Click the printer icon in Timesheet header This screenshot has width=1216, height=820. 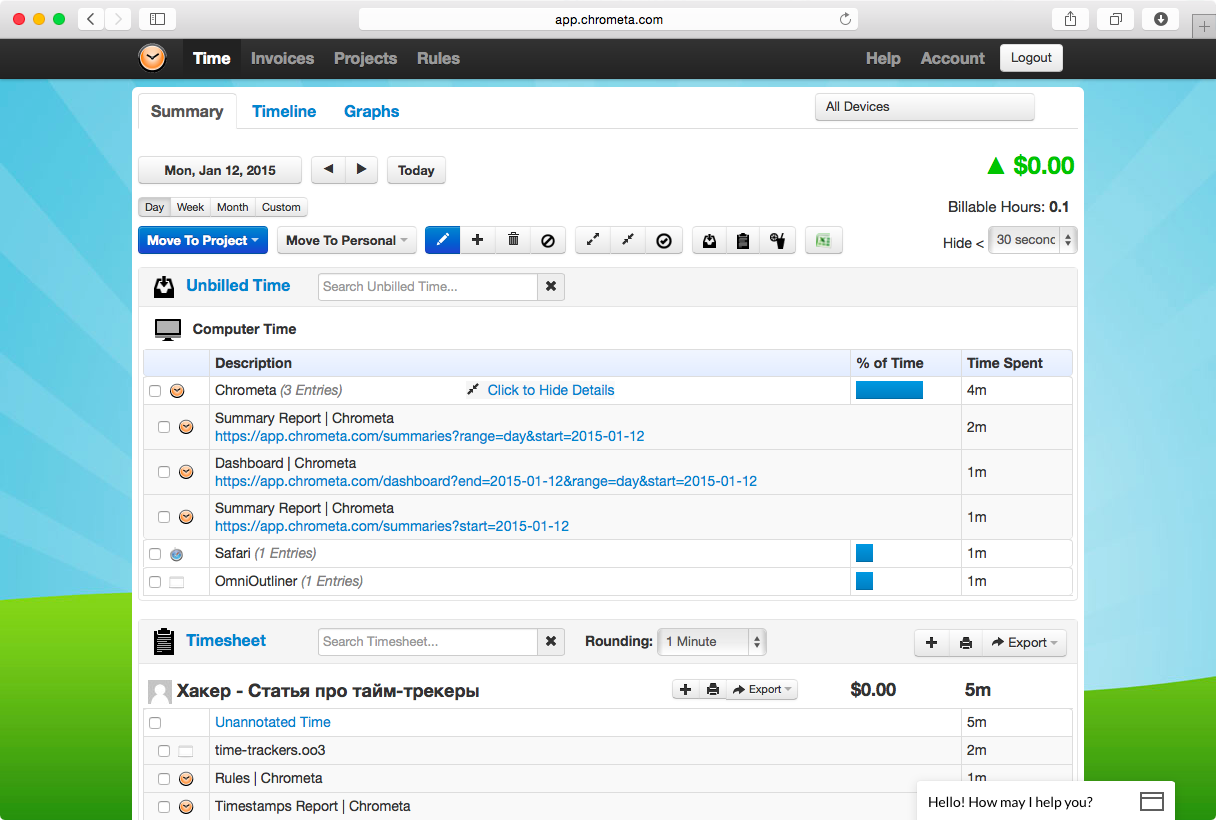point(965,643)
